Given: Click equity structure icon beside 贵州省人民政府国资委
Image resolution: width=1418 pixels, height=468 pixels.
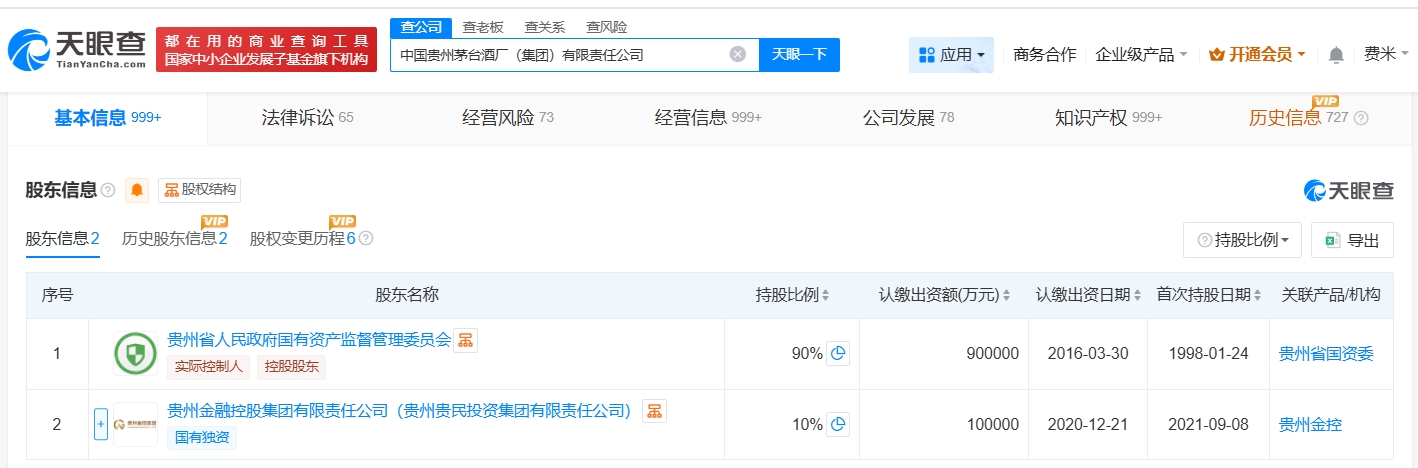Looking at the screenshot, I should point(465,341).
